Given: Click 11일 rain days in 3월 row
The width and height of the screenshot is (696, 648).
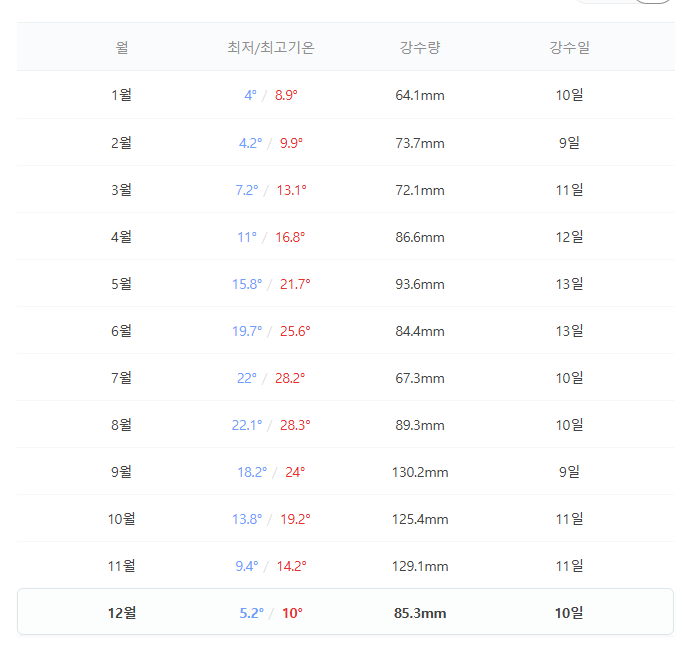Looking at the screenshot, I should (x=569, y=190).
